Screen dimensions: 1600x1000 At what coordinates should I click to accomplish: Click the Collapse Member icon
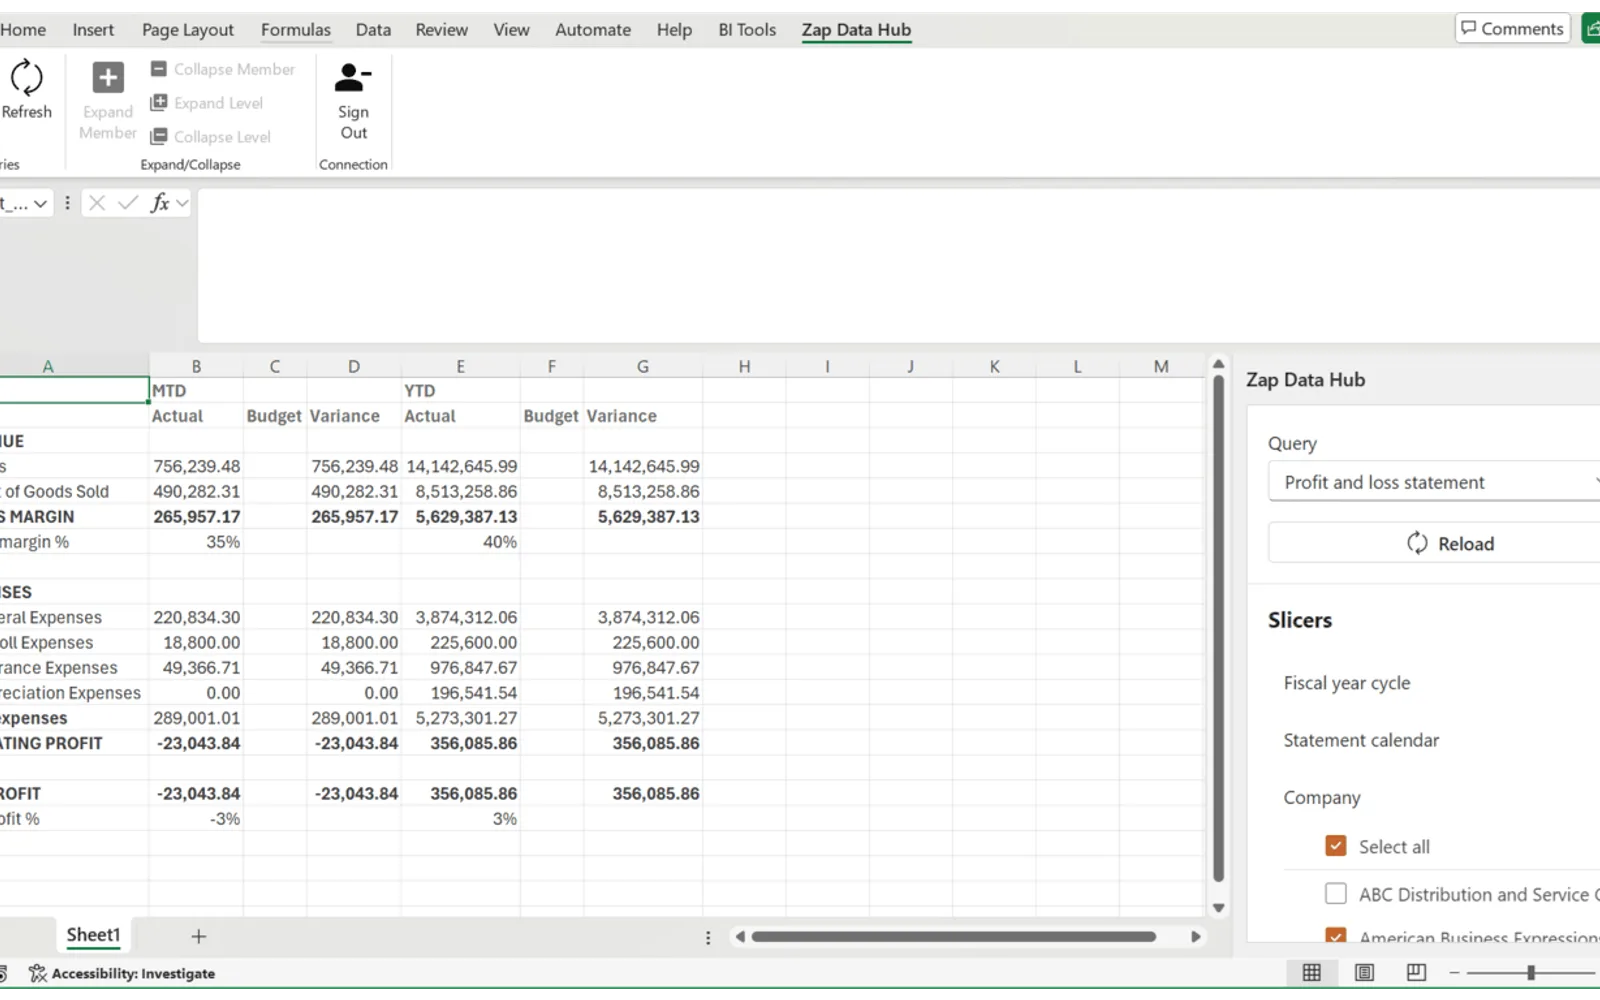159,69
